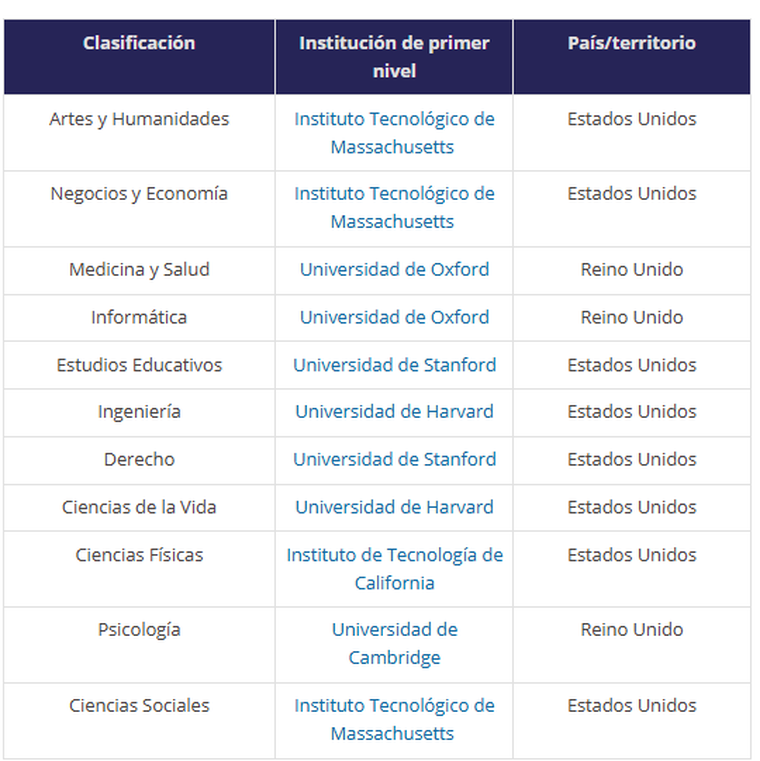Open the MIT link in Negocios y Economía row
The width and height of the screenshot is (760, 761).
(394, 208)
